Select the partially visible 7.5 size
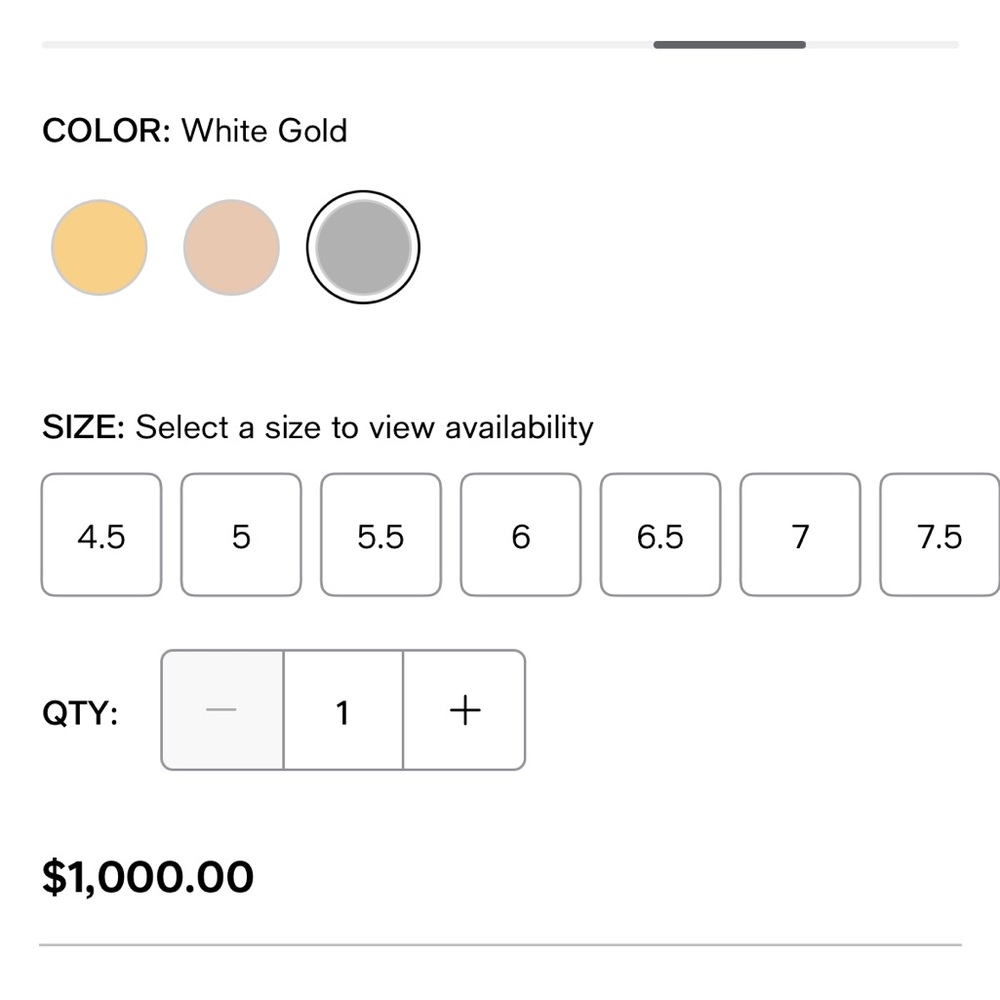 pyautogui.click(x=940, y=536)
